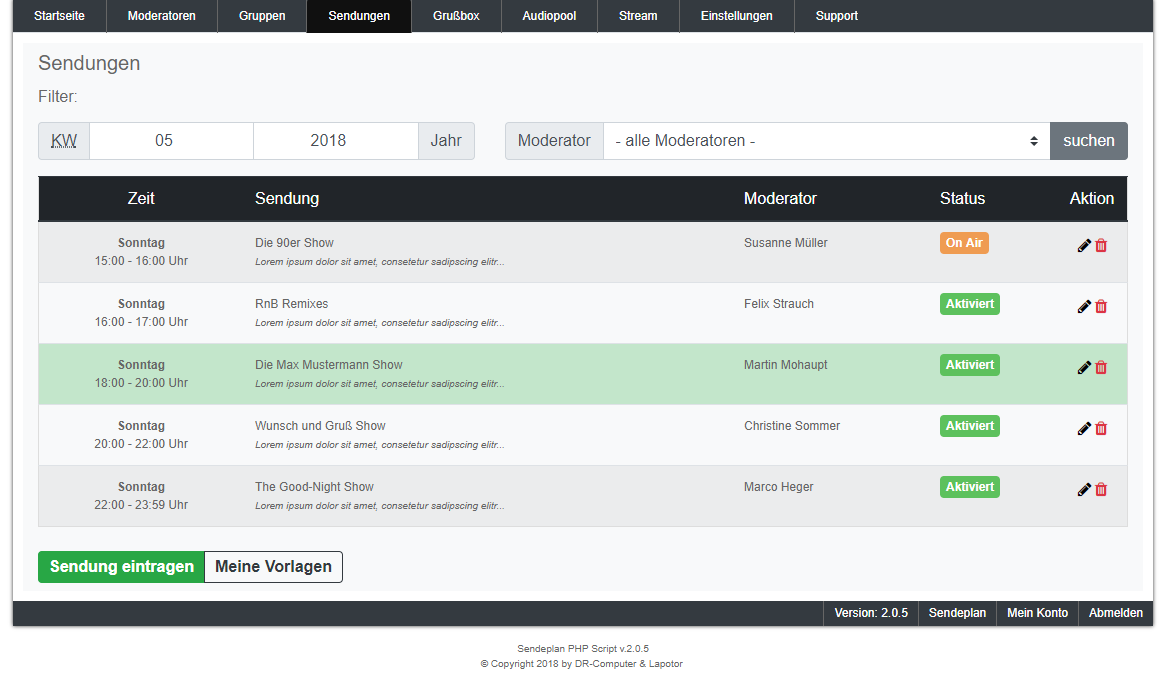This screenshot has height=681, width=1166.
Task: Click the Sendung eintragen button
Action: click(121, 567)
